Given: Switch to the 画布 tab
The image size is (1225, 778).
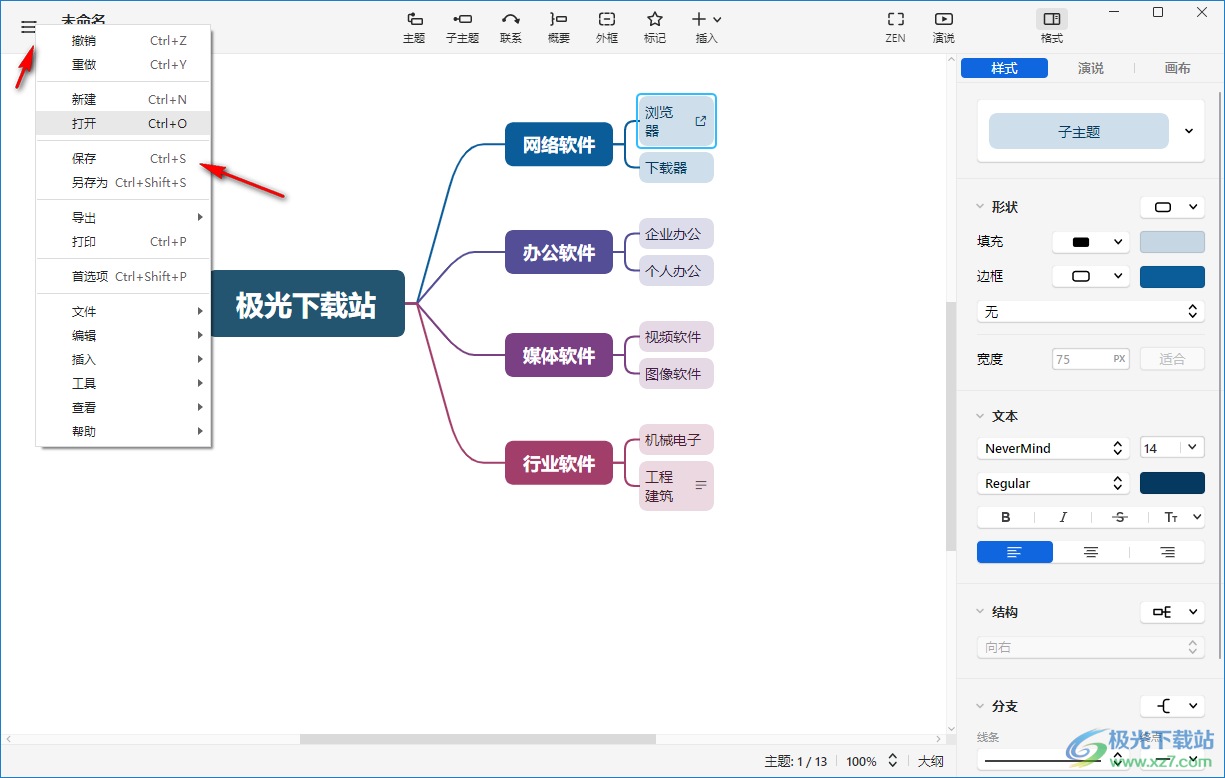Looking at the screenshot, I should click(x=1178, y=68).
